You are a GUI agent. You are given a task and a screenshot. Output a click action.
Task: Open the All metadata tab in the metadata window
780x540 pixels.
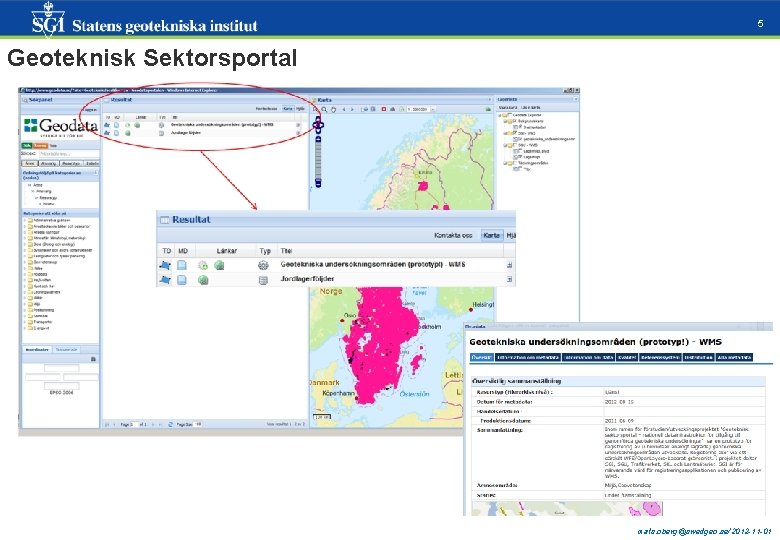734,357
